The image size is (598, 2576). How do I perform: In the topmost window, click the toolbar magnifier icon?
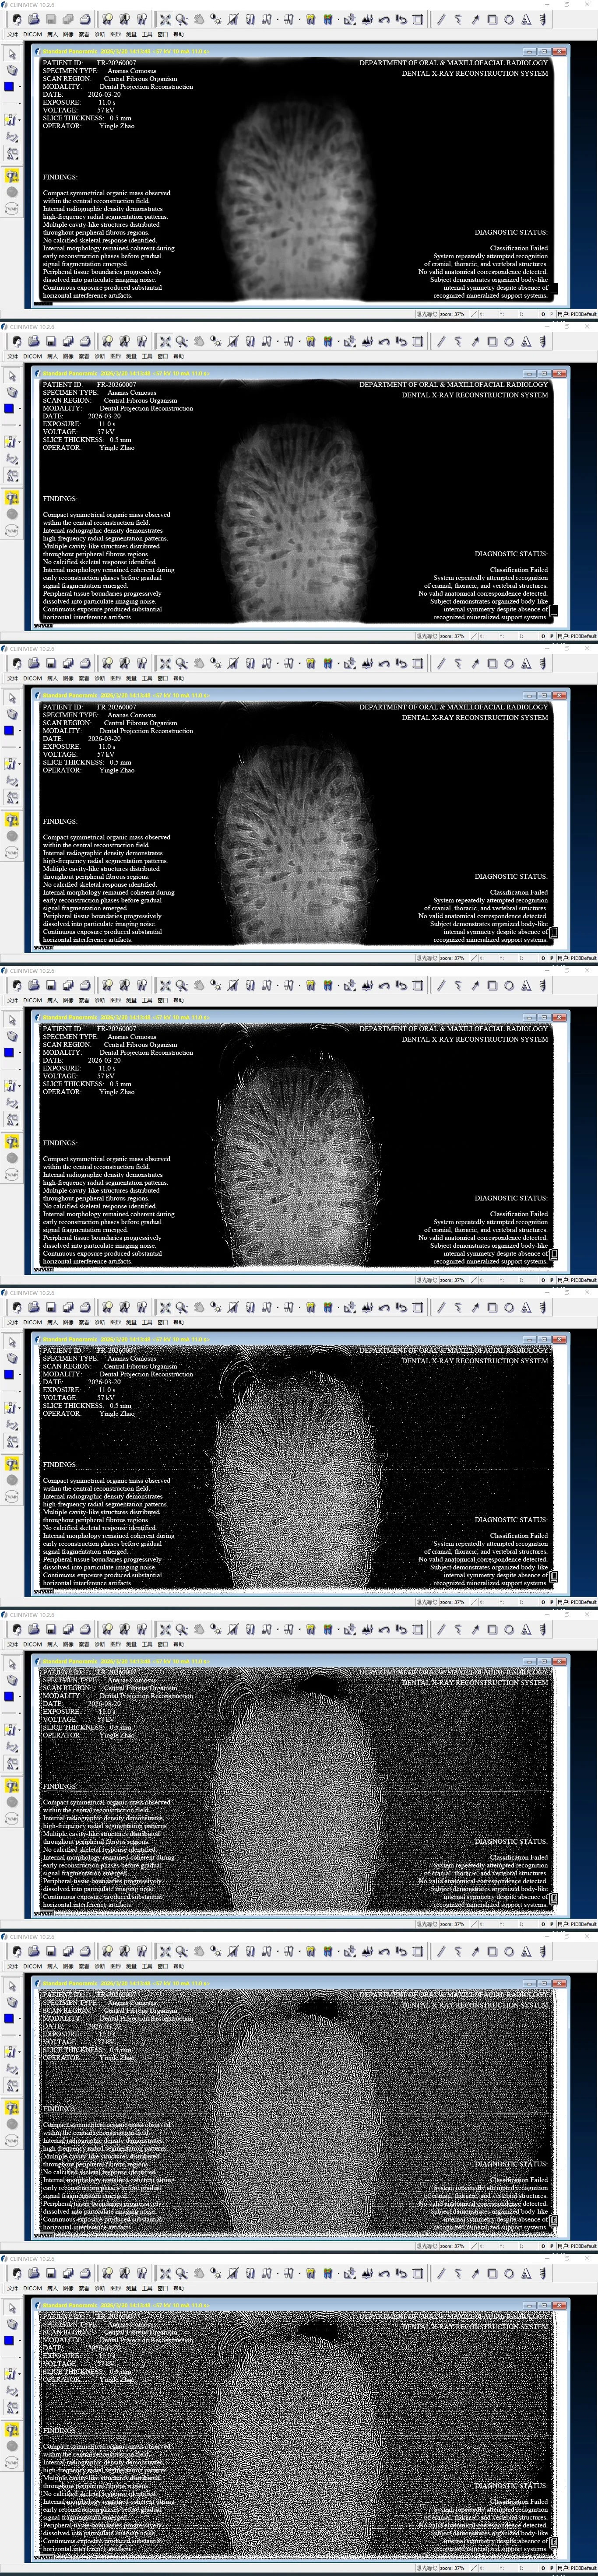[x=181, y=19]
